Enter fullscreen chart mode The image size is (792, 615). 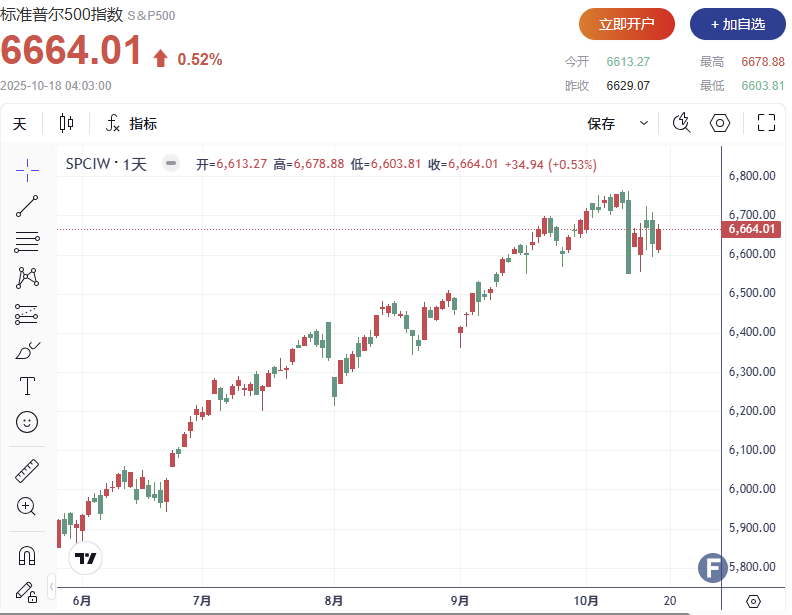pos(767,124)
